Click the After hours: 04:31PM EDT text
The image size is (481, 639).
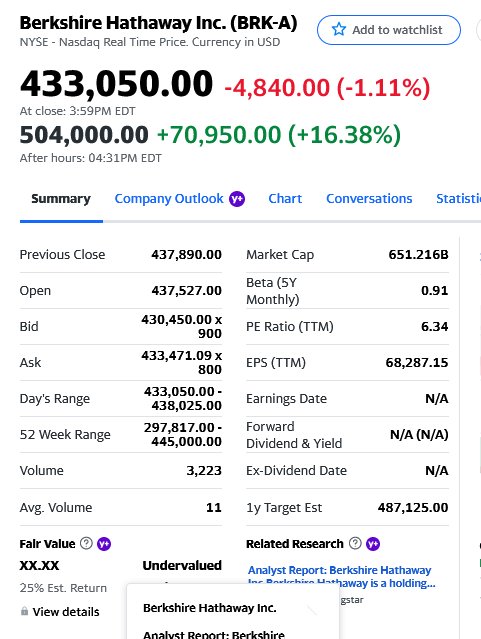pos(90,158)
